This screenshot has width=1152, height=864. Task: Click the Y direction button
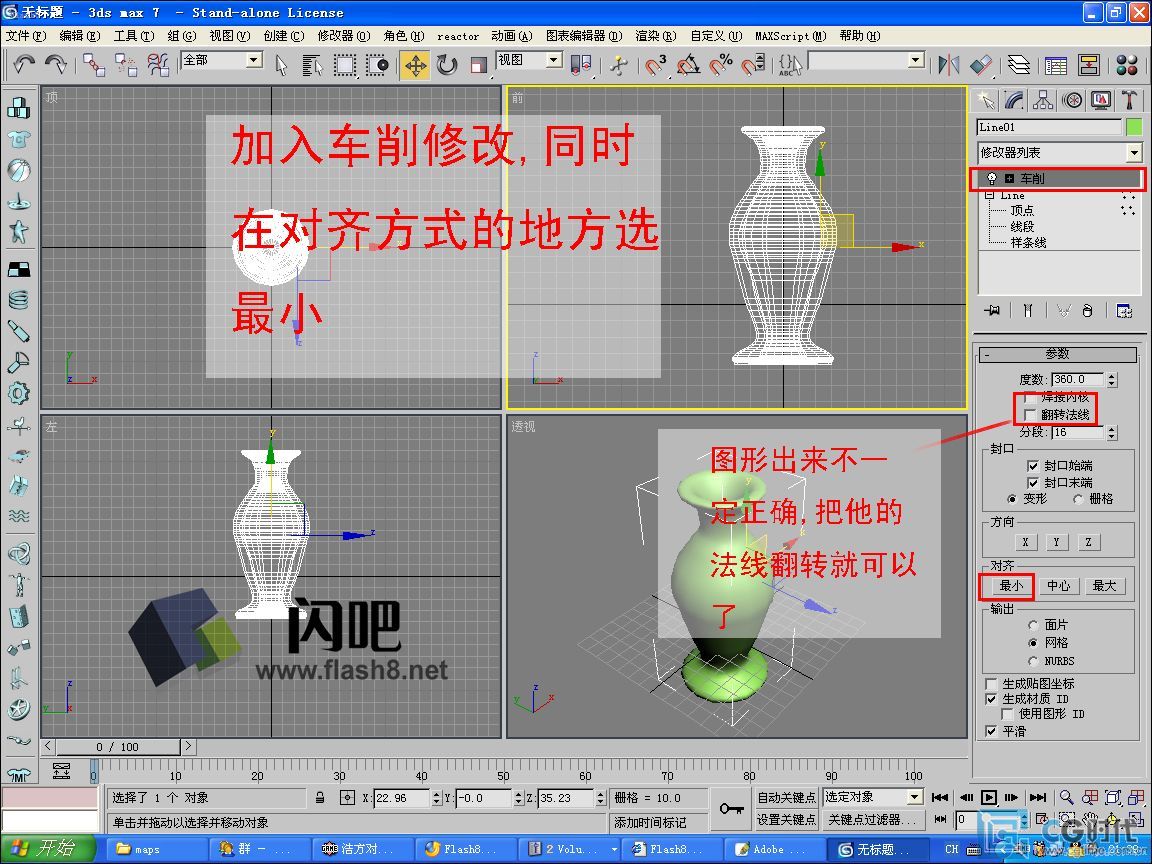1056,542
